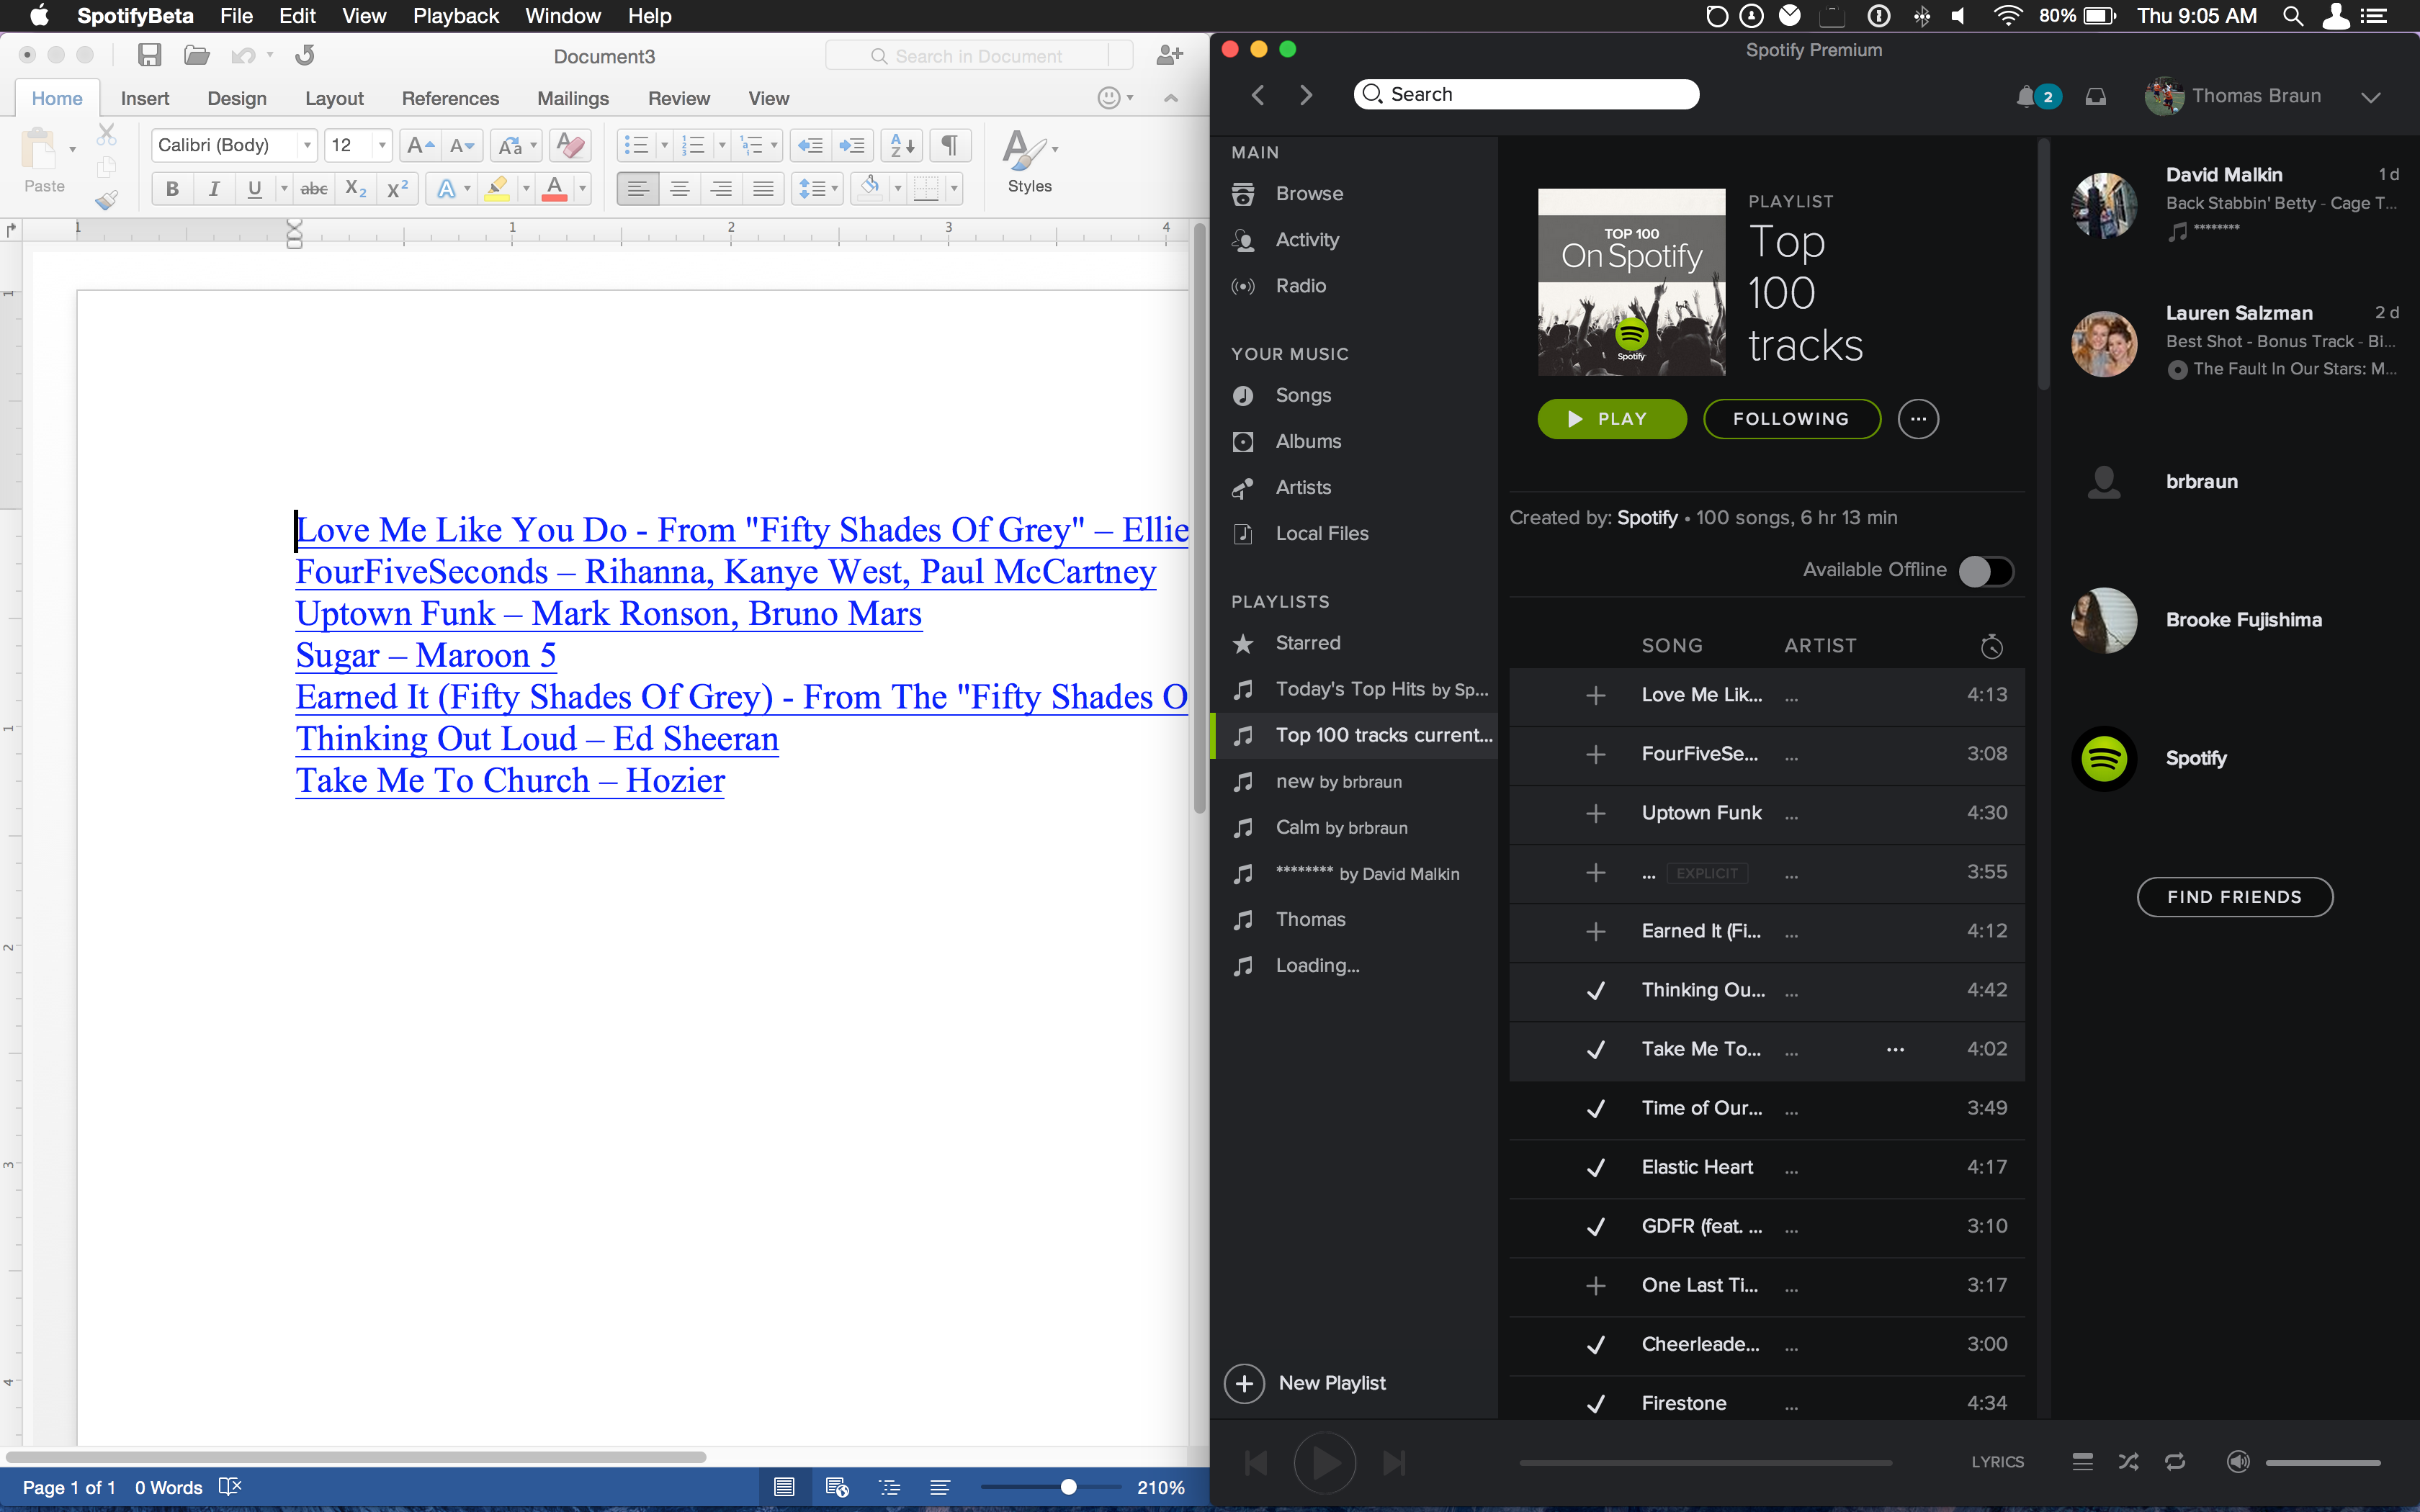This screenshot has height=1512, width=2420.
Task: Open the Calibri (Body) font dropdown
Action: [307, 146]
